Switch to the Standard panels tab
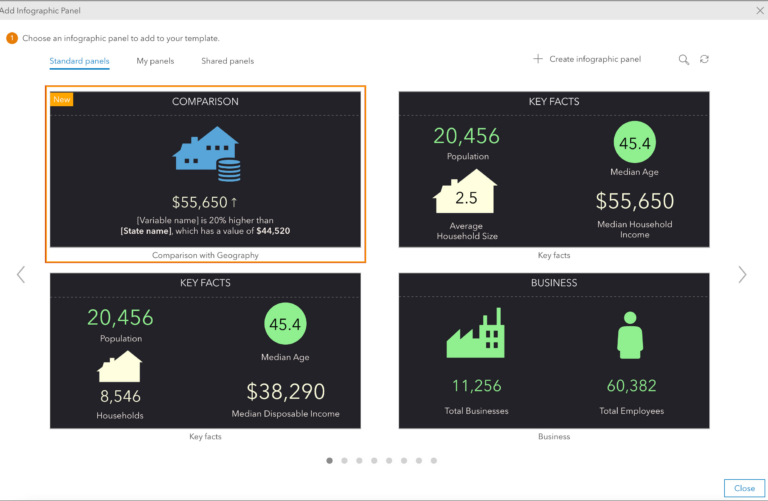The width and height of the screenshot is (768, 501). [79, 61]
